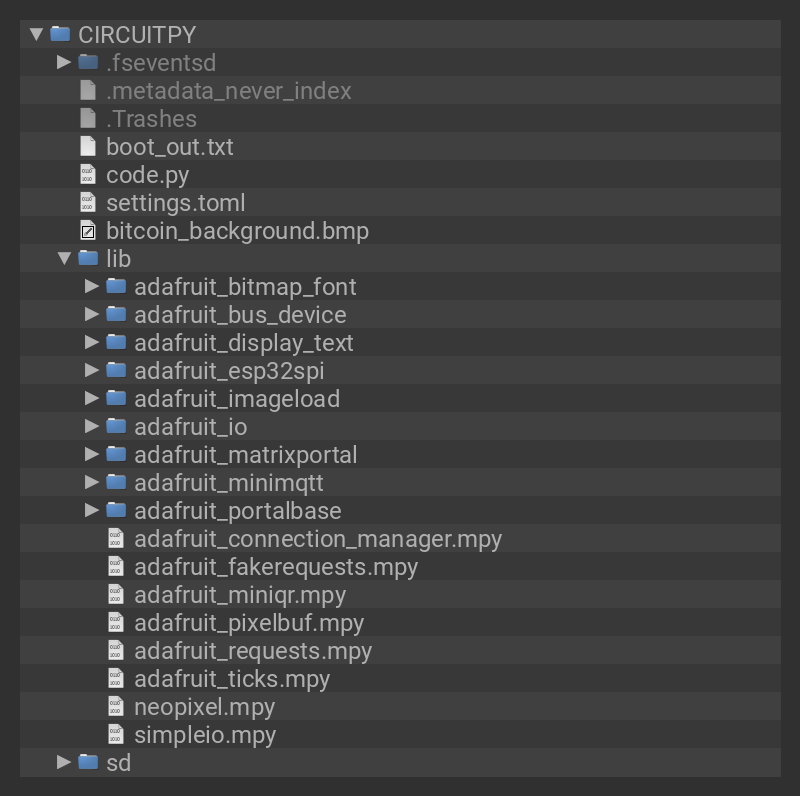Collapse the CIRCUITPY root folder
The height and width of the screenshot is (796, 800).
click(x=36, y=34)
